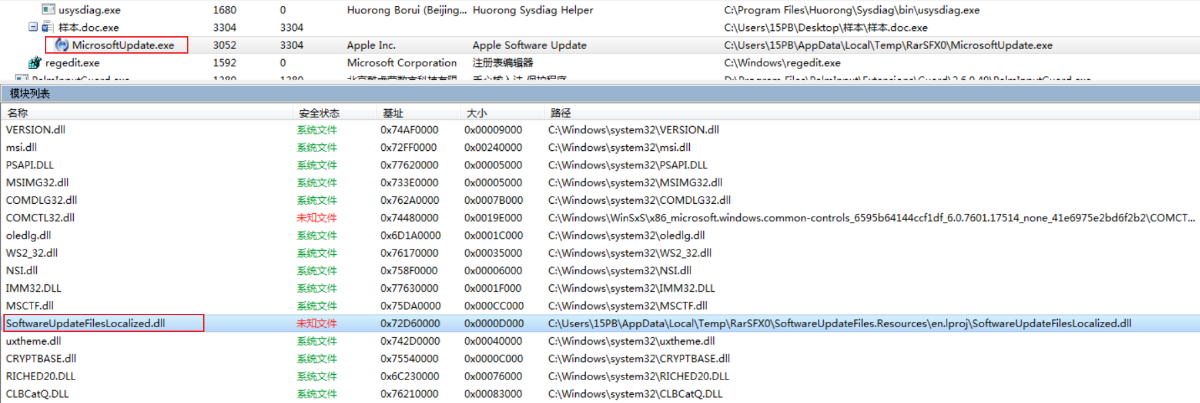This screenshot has height=403, width=1200.
Task: Click Microsoft Corporation company cell
Action: (x=404, y=63)
